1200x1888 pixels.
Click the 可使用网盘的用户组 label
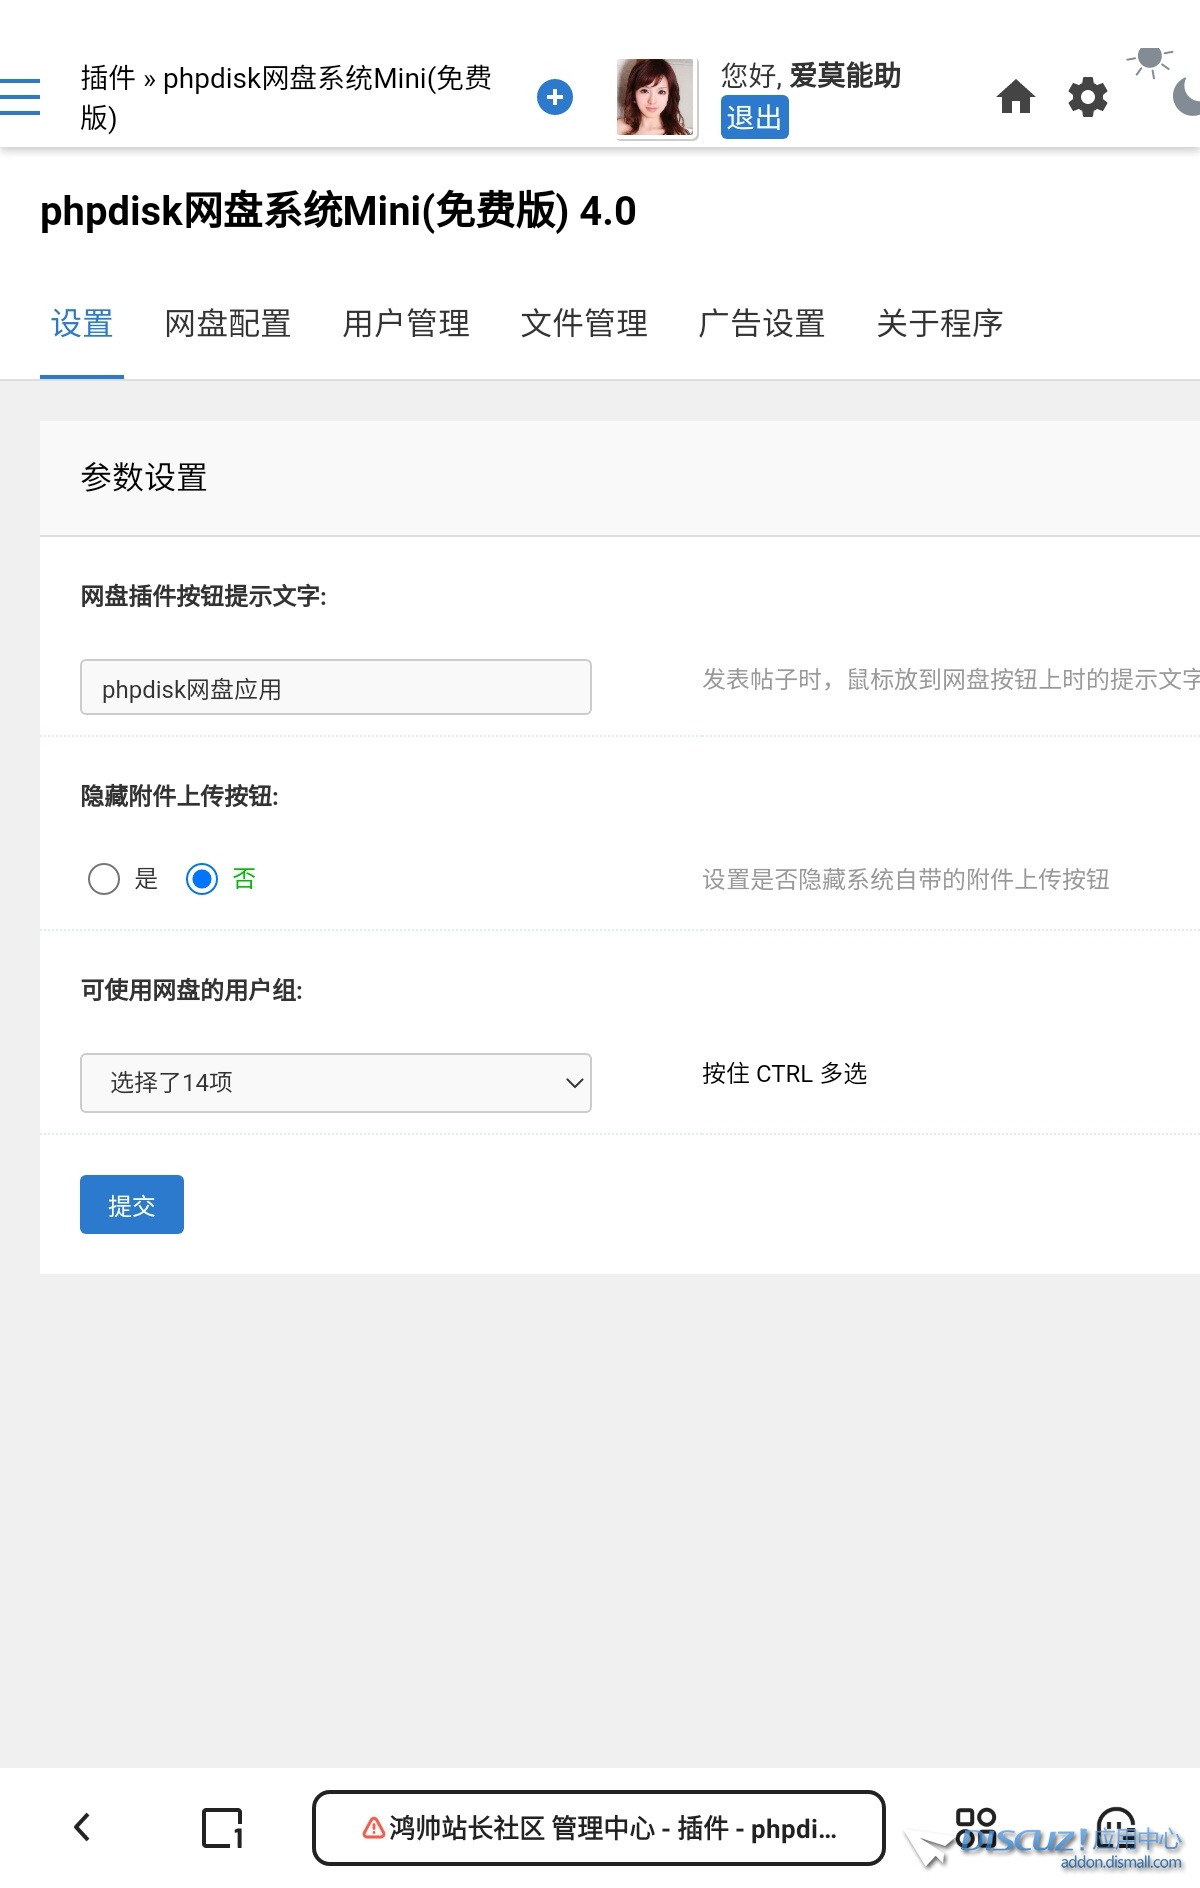pos(192,990)
